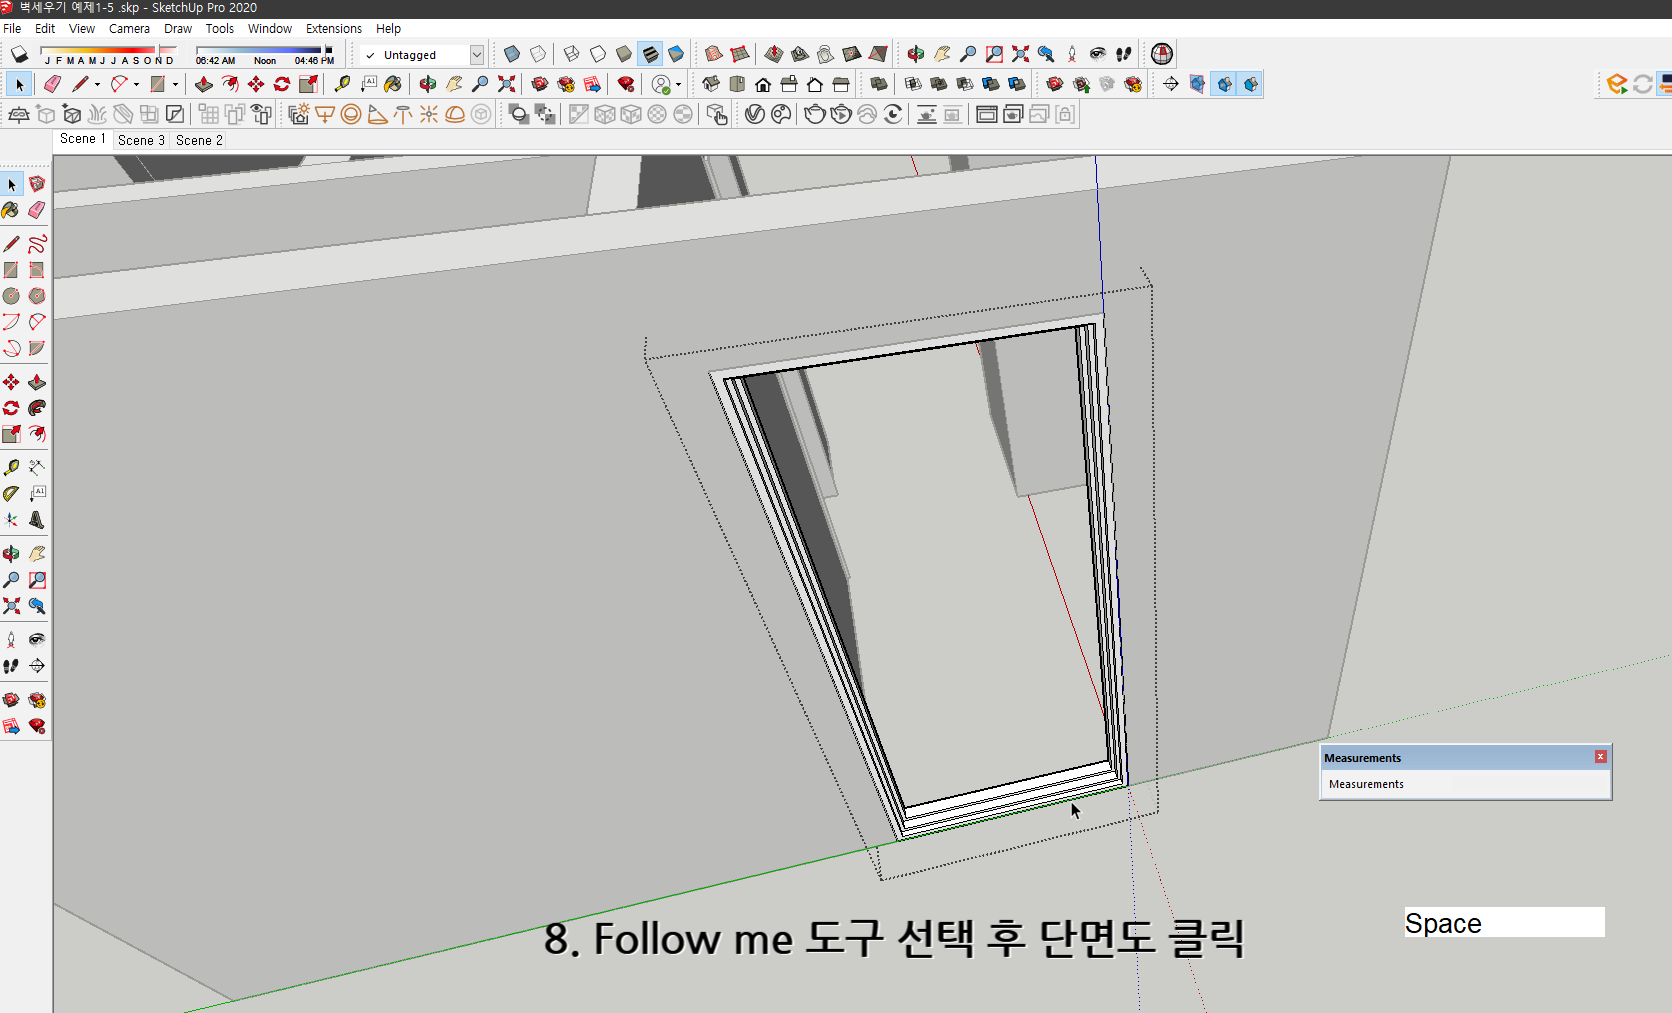The width and height of the screenshot is (1672, 1013).
Task: Close the Measurements panel
Action: pos(1601,756)
